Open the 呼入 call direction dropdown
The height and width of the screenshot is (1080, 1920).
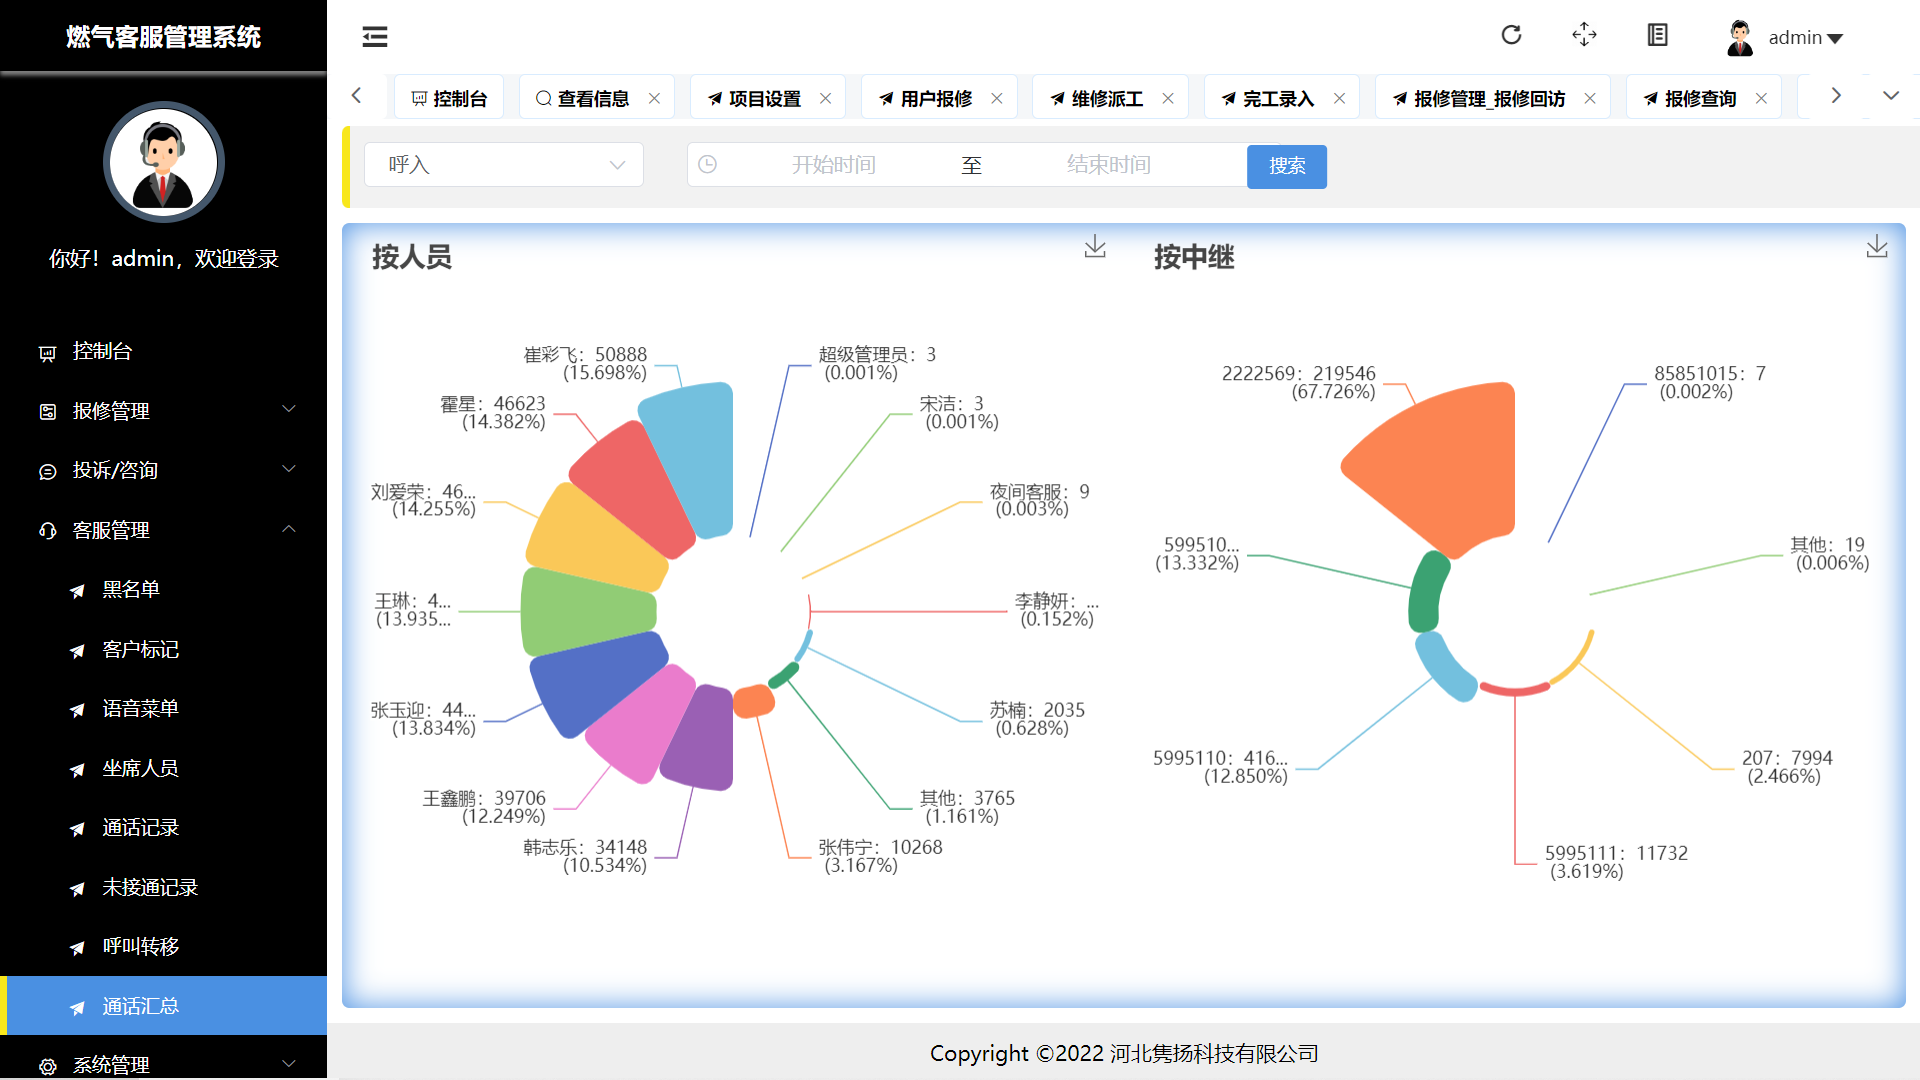point(504,165)
